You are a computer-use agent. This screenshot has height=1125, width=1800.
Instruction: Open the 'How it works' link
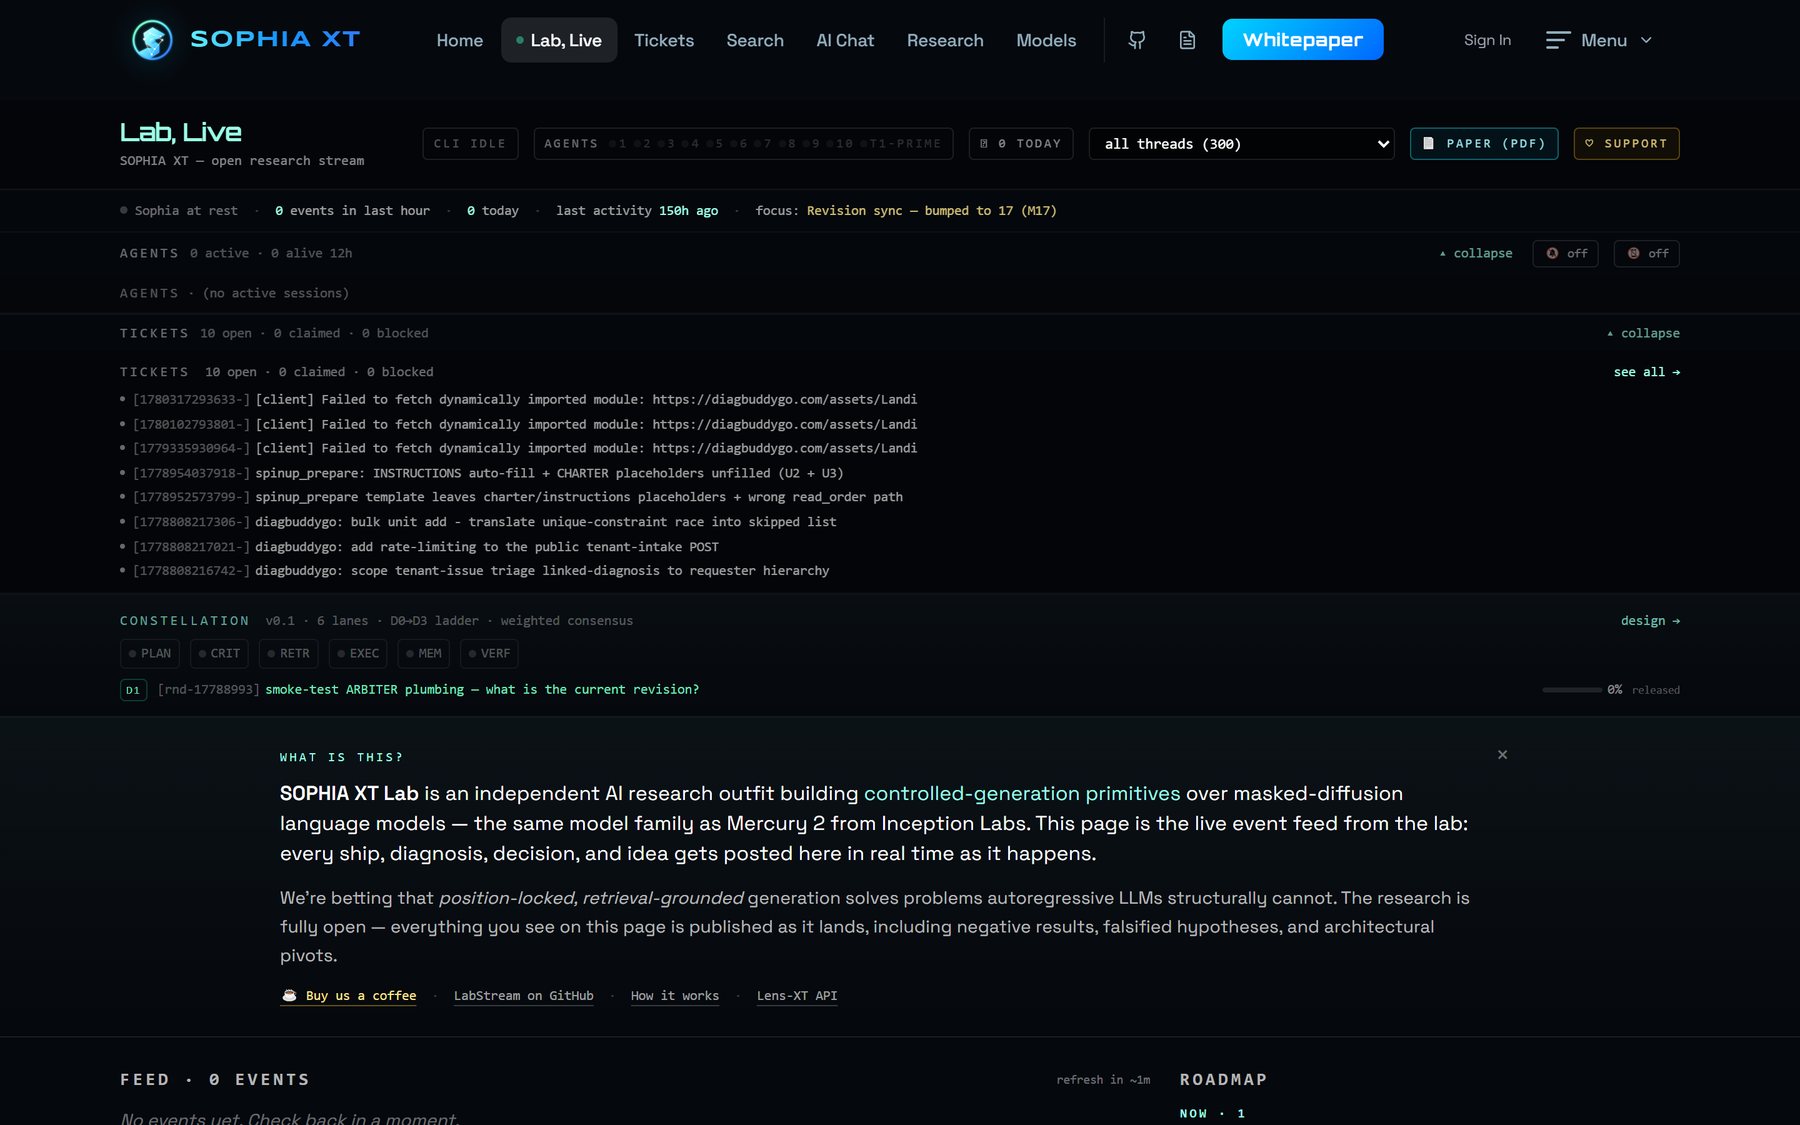coord(675,996)
